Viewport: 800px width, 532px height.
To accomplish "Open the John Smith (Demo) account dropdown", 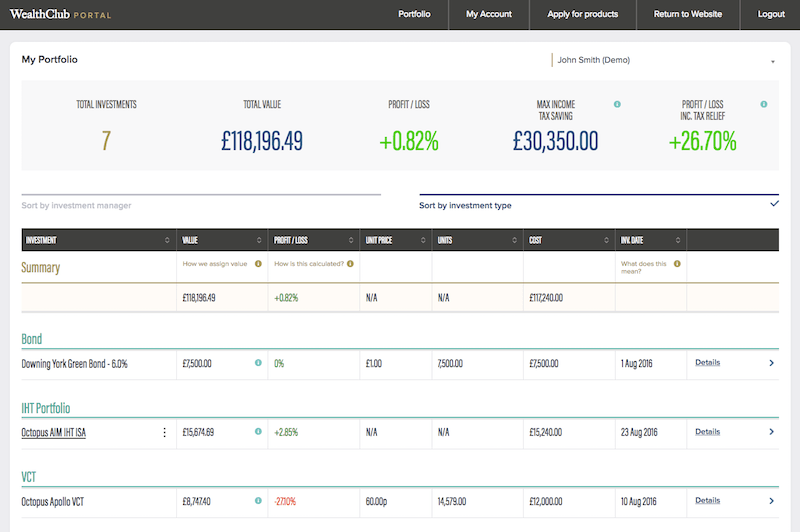I will (x=663, y=60).
